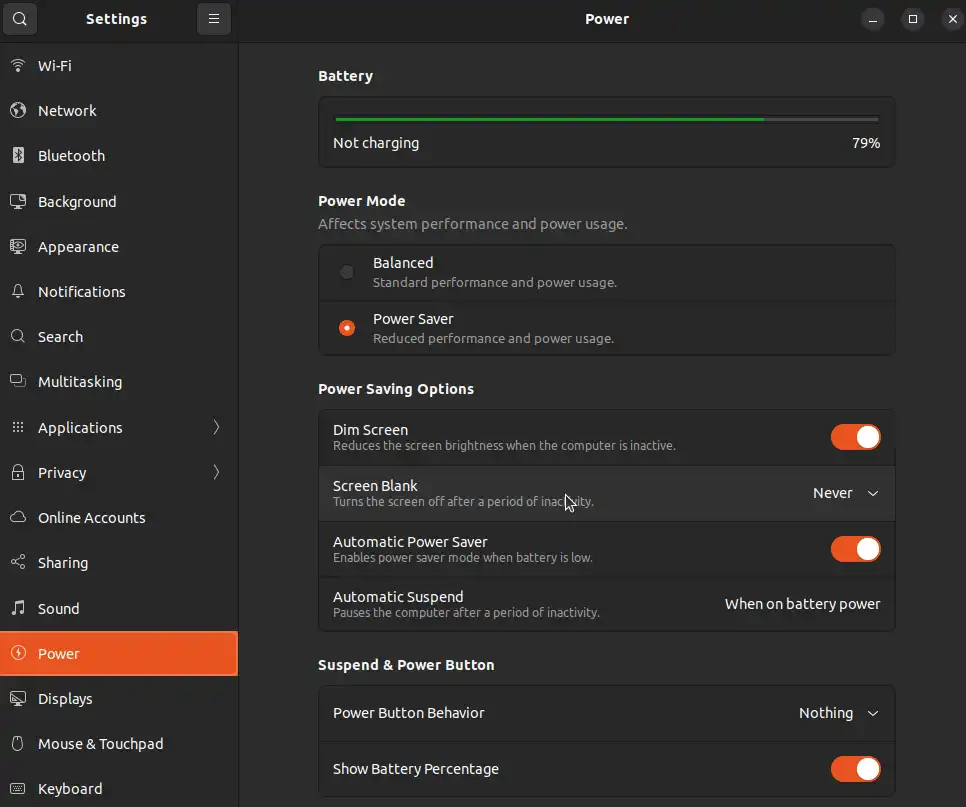Viewport: 966px width, 807px height.
Task: Click the Notifications bell icon
Action: pos(18,292)
